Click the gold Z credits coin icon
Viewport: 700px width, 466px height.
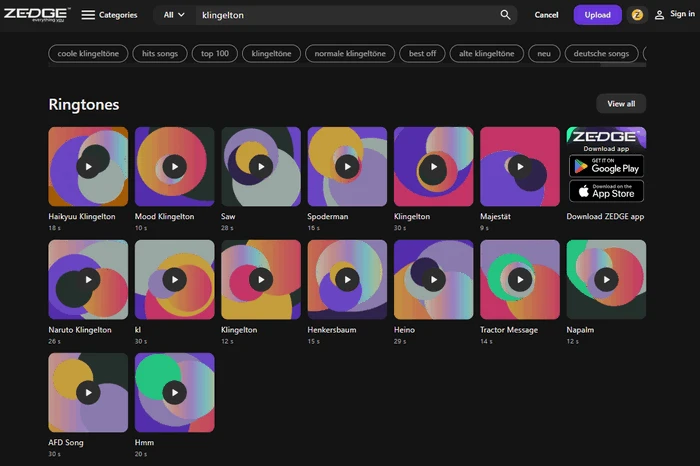click(x=637, y=15)
